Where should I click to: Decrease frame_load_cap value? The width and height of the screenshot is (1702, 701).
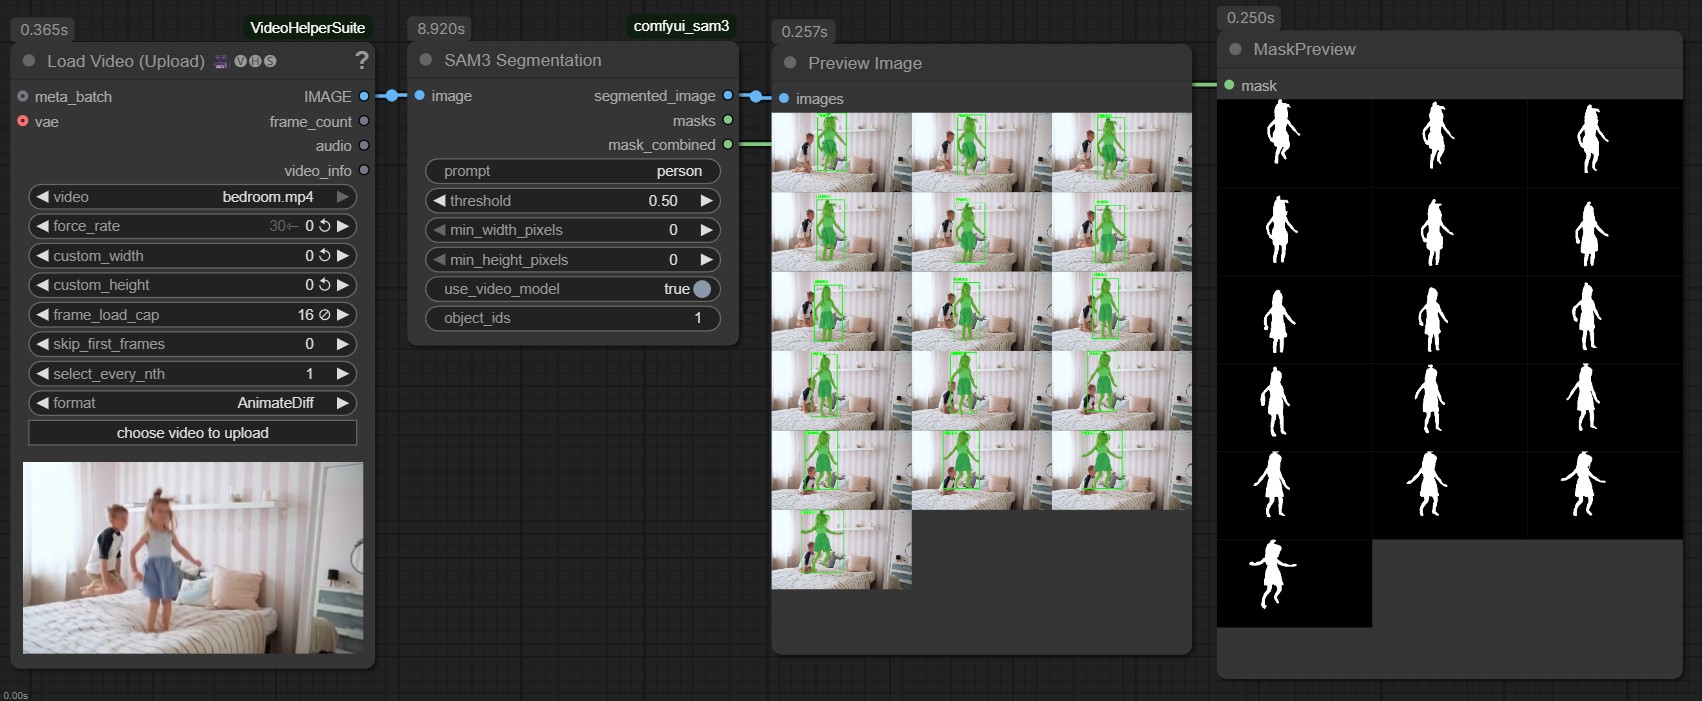pos(42,315)
